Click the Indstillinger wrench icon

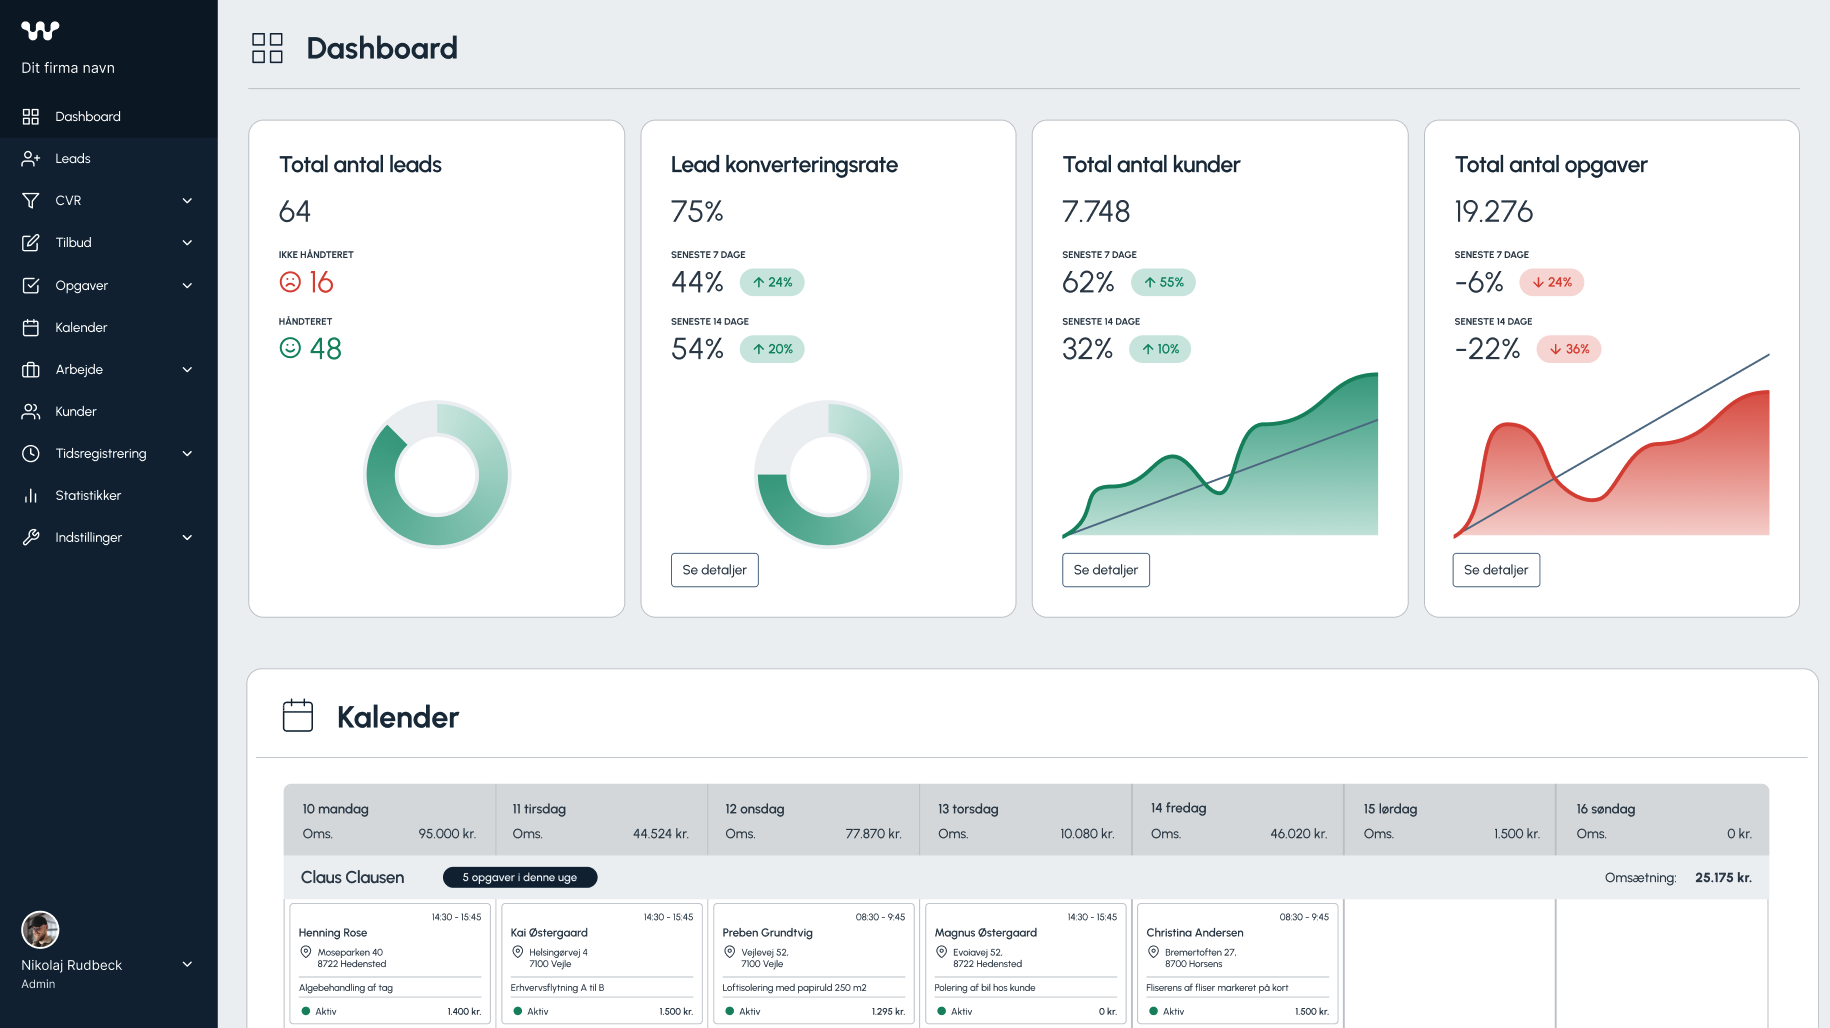point(31,538)
